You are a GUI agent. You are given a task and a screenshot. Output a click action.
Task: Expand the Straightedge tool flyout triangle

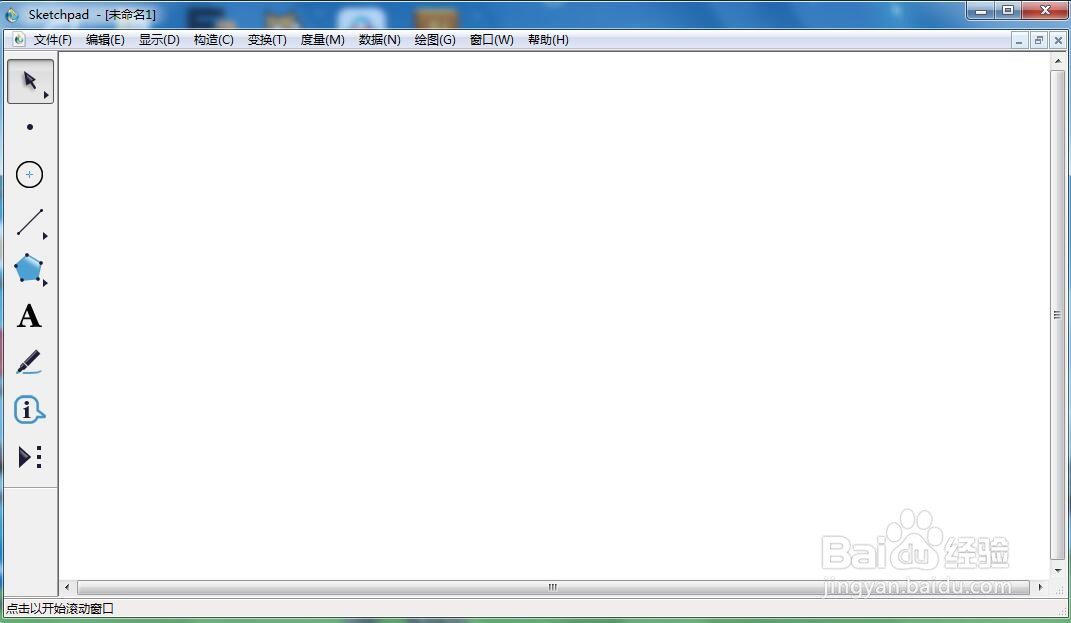[45, 236]
